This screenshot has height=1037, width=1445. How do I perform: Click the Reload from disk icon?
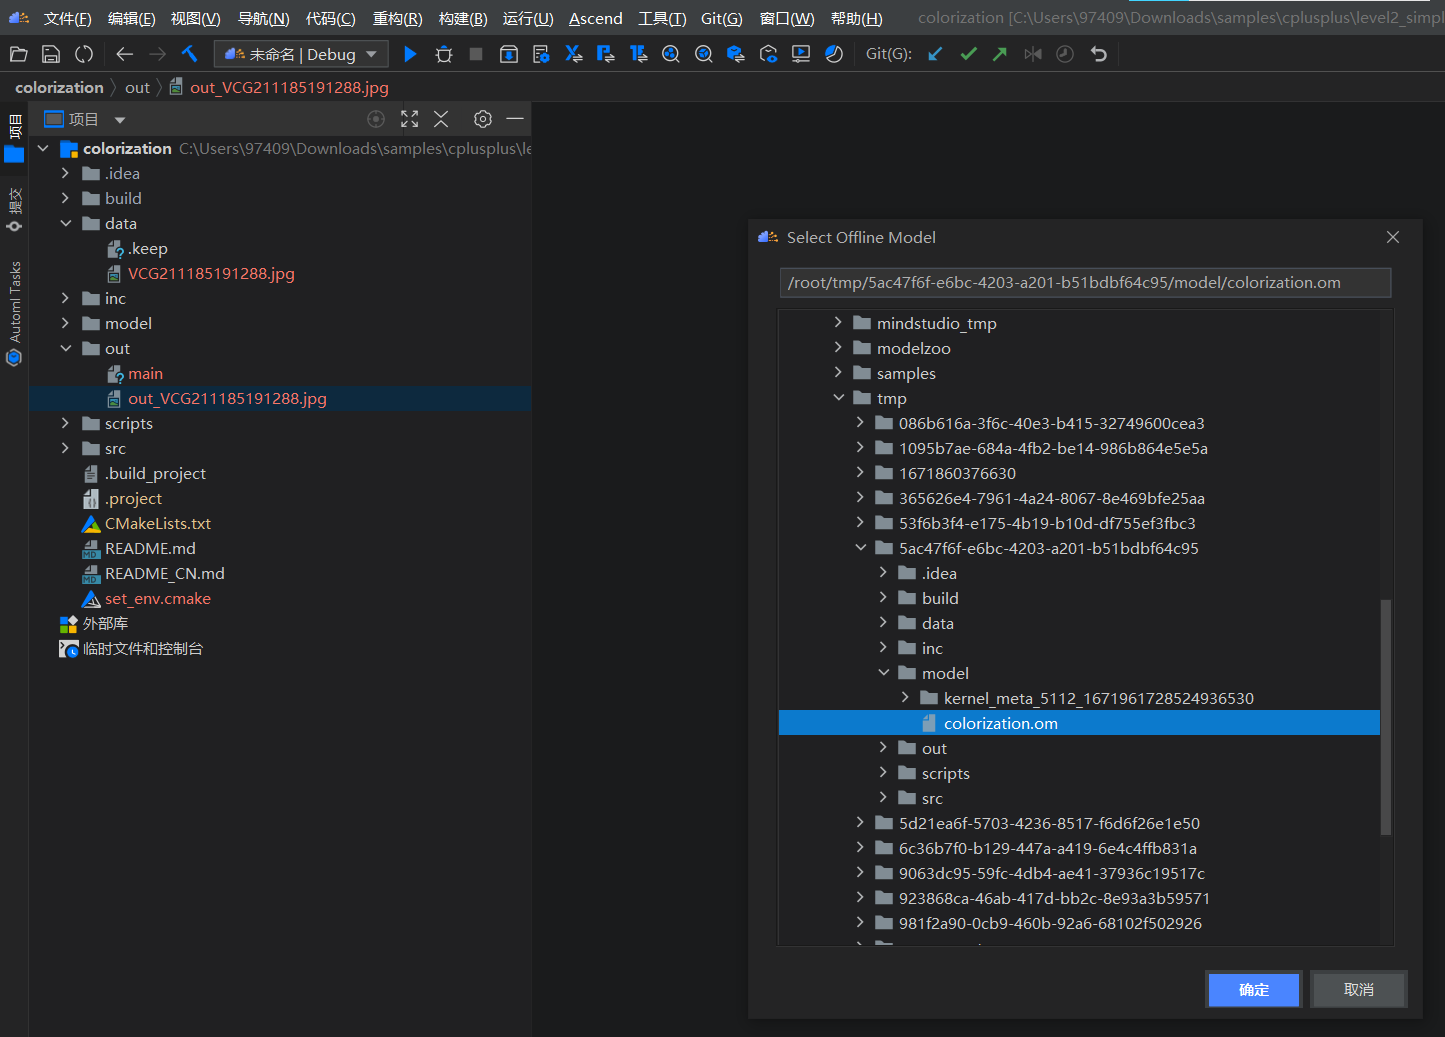84,54
